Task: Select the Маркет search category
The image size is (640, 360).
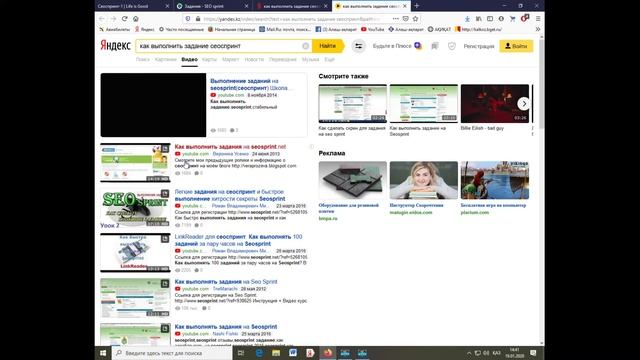Action: (x=231, y=60)
